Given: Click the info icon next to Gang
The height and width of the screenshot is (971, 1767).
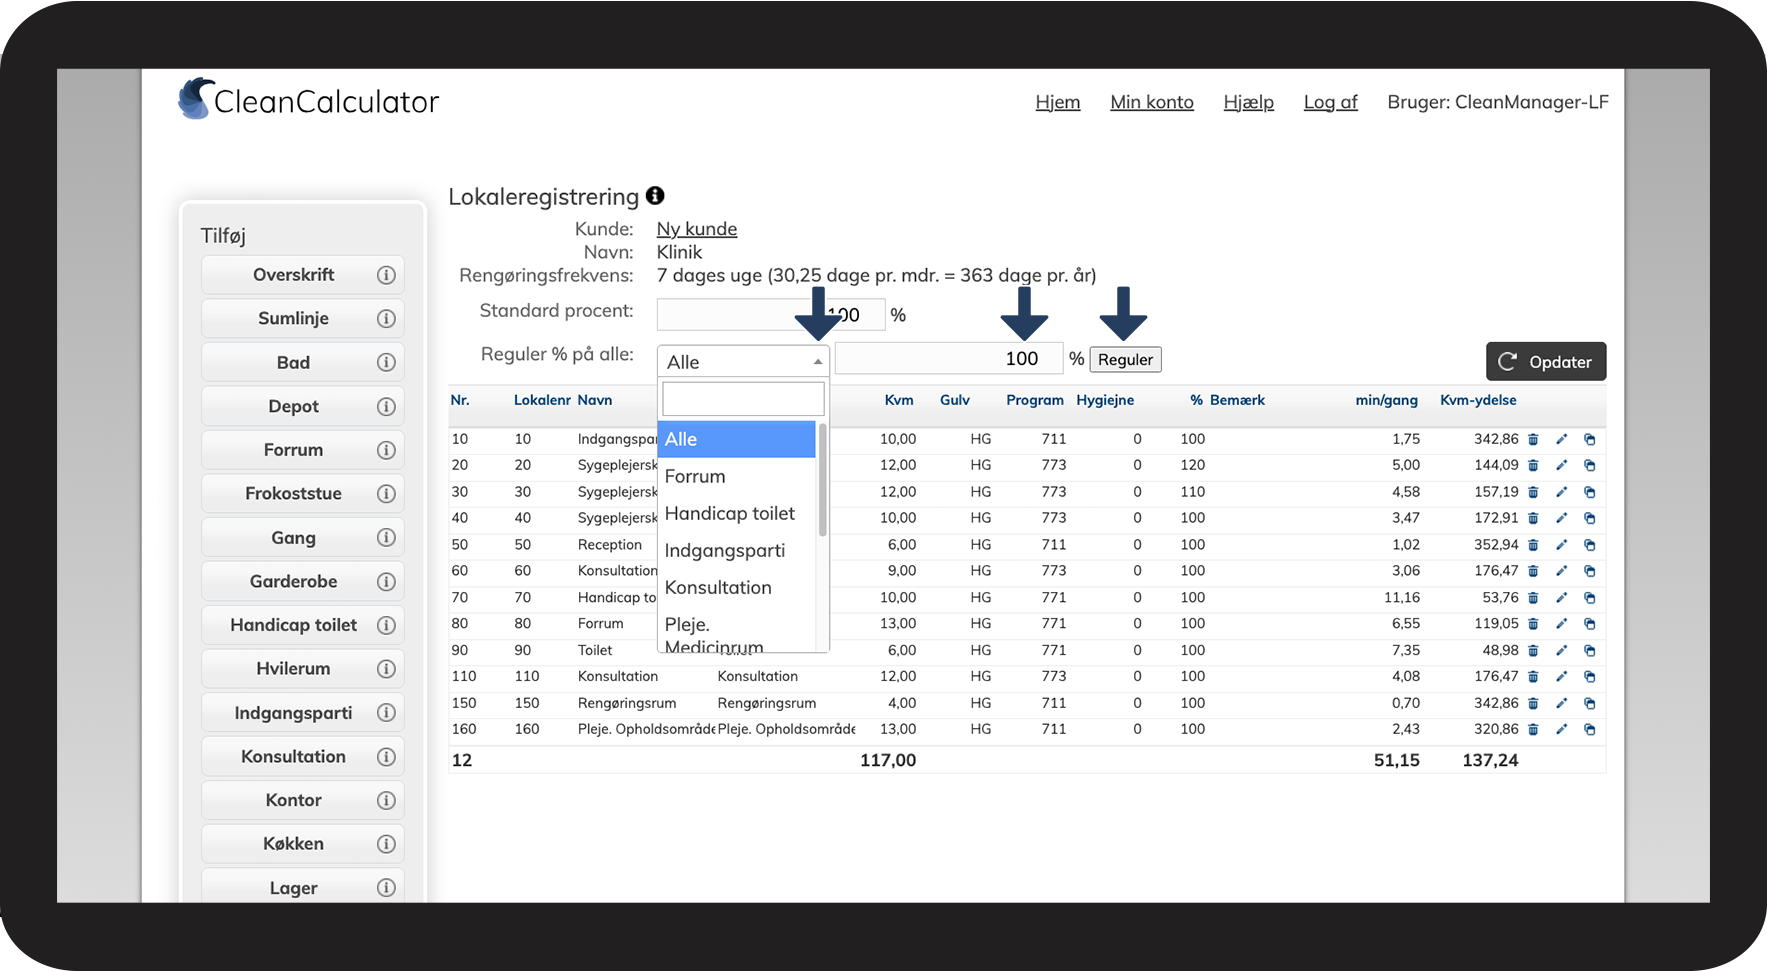Looking at the screenshot, I should click(386, 538).
